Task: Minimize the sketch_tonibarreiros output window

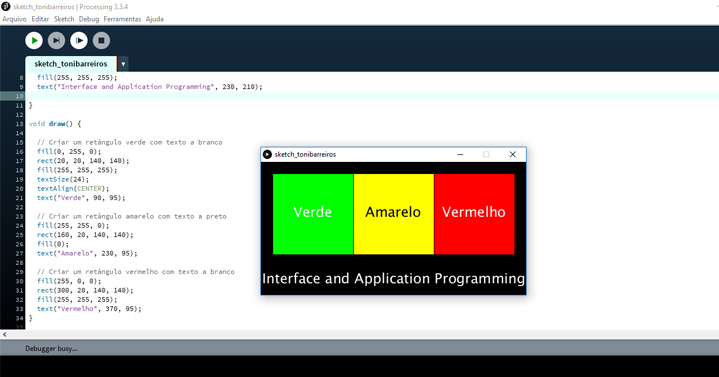Action: click(460, 155)
